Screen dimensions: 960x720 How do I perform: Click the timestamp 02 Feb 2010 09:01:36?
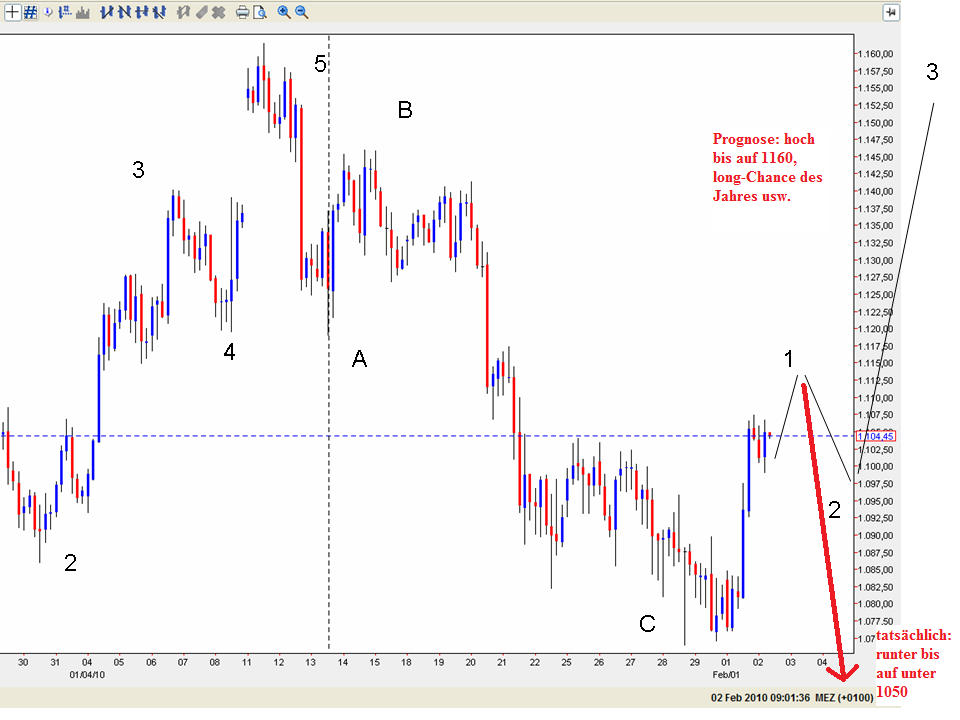[x=760, y=697]
